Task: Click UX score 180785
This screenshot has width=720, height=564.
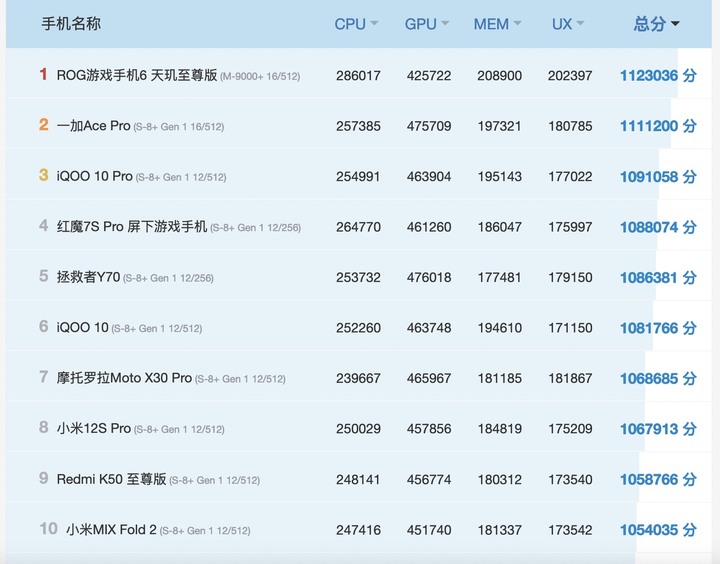Action: point(570,126)
